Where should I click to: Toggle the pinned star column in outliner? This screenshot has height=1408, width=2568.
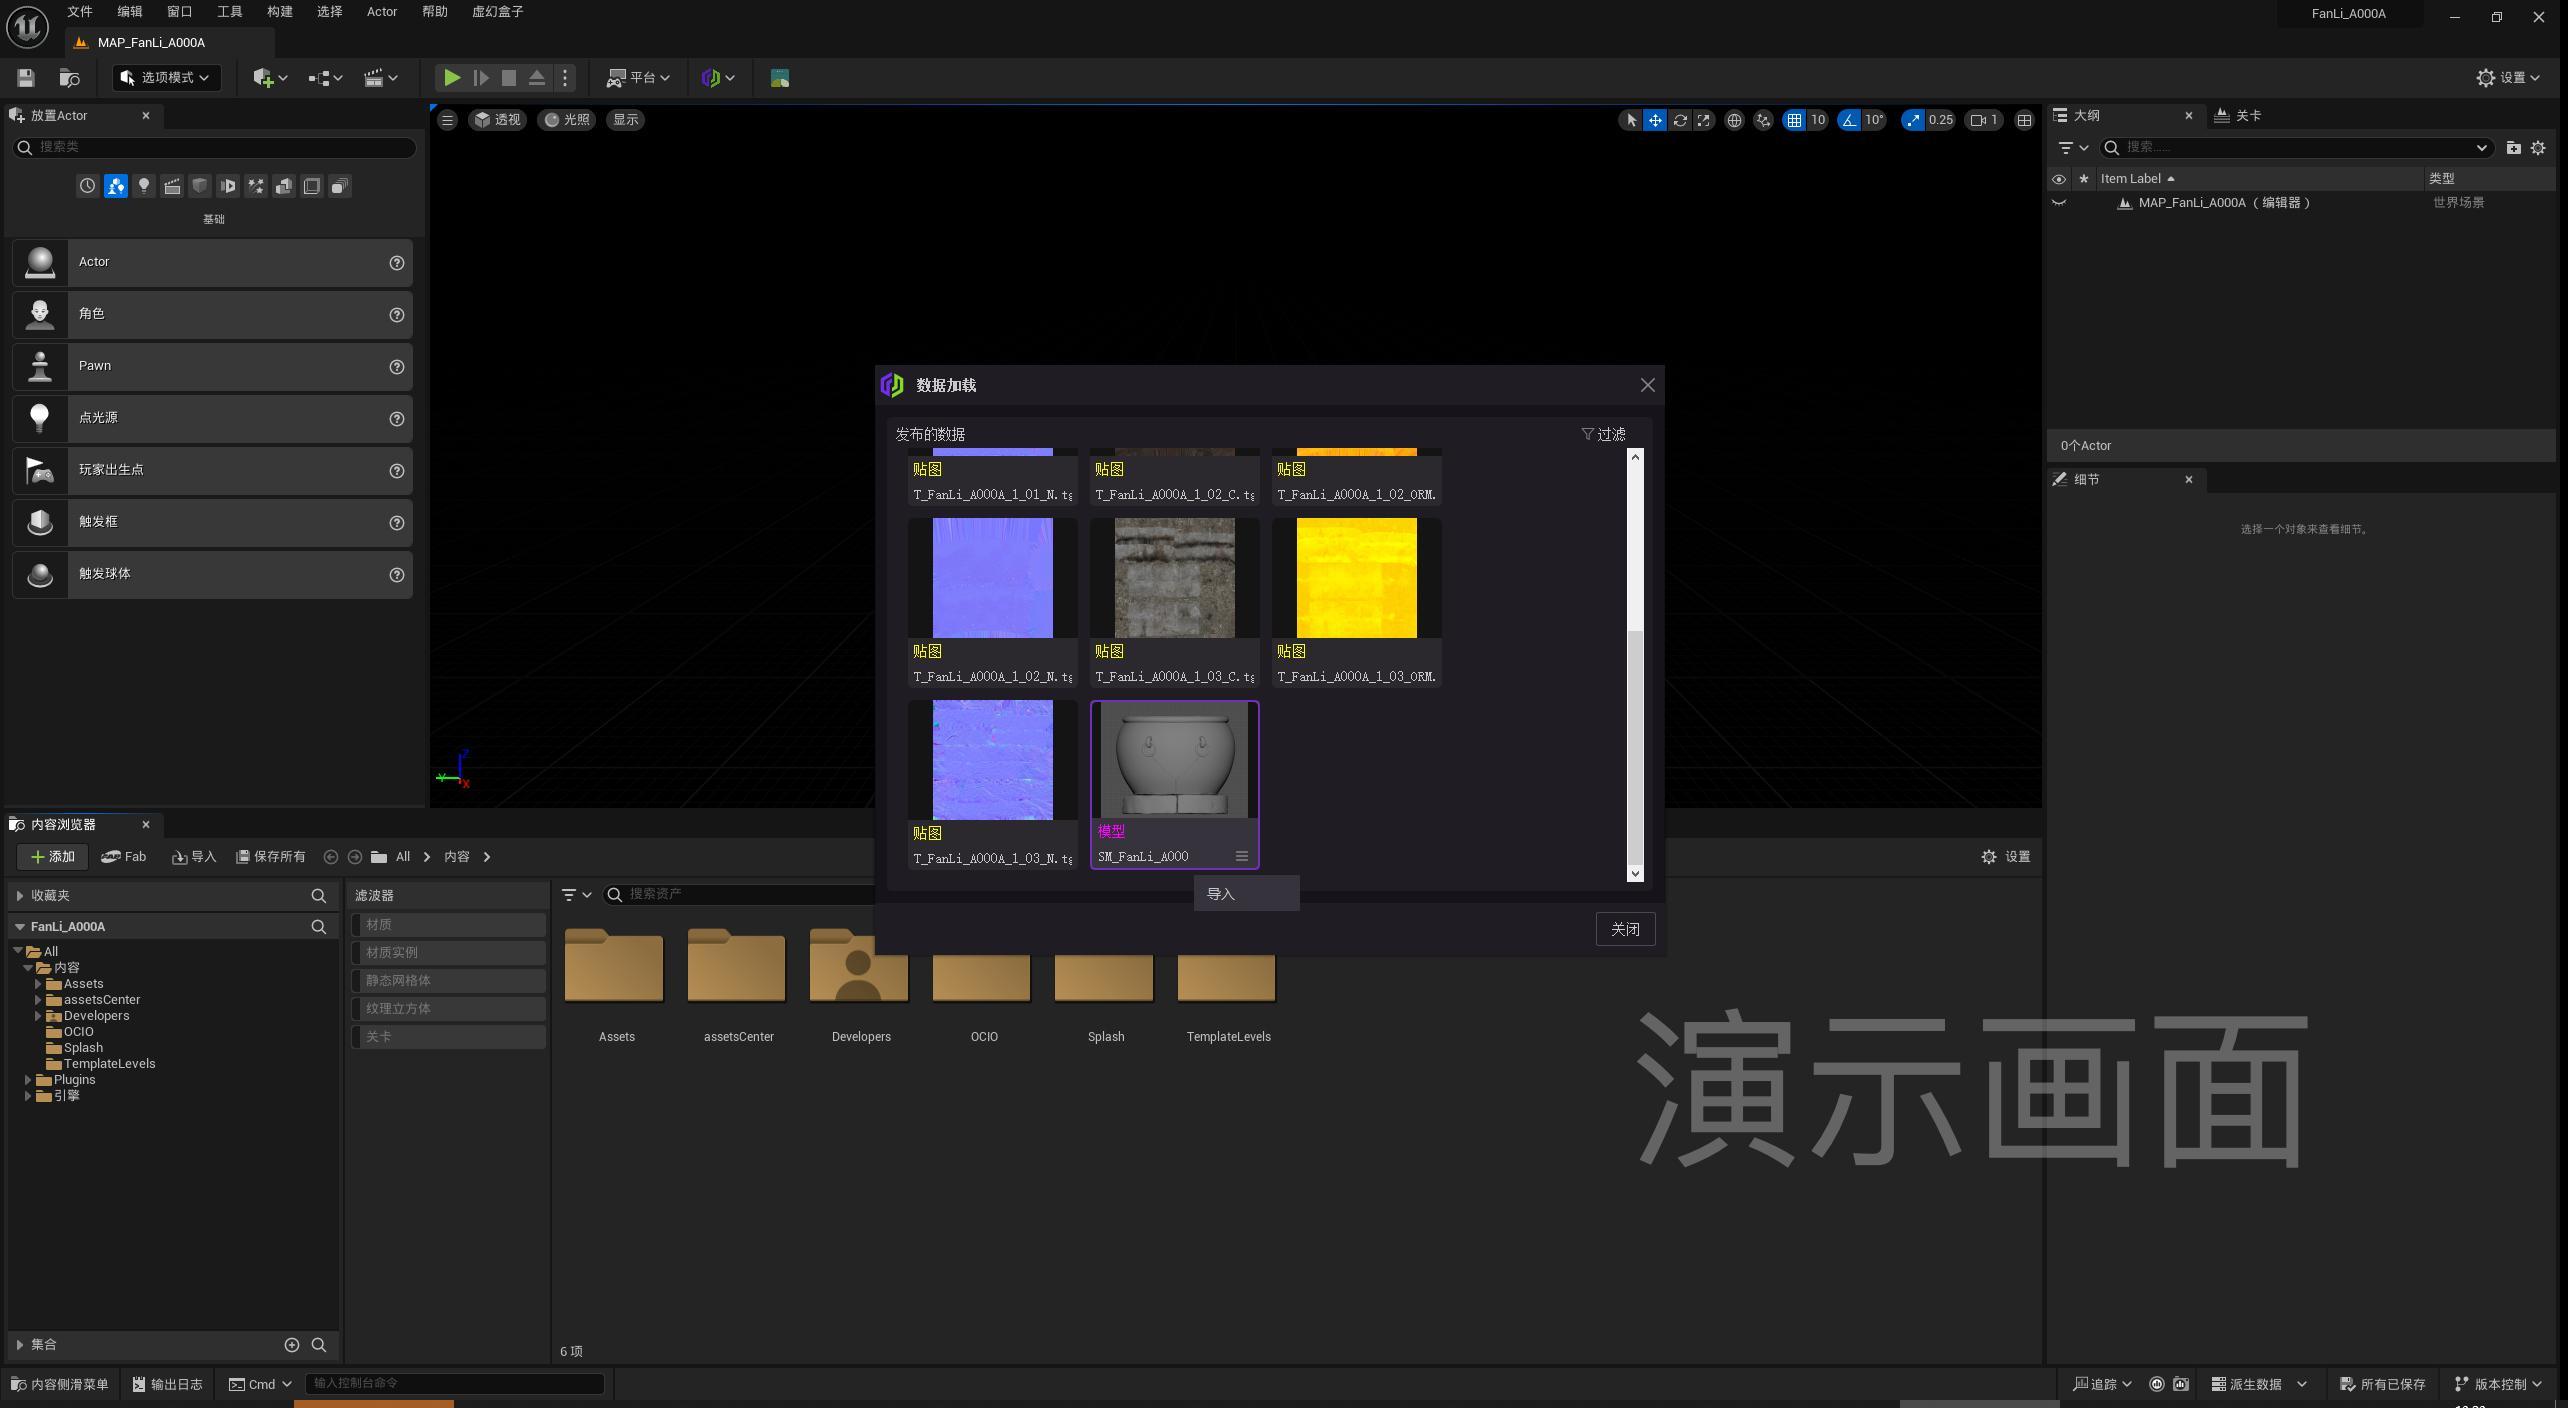[x=2084, y=179]
